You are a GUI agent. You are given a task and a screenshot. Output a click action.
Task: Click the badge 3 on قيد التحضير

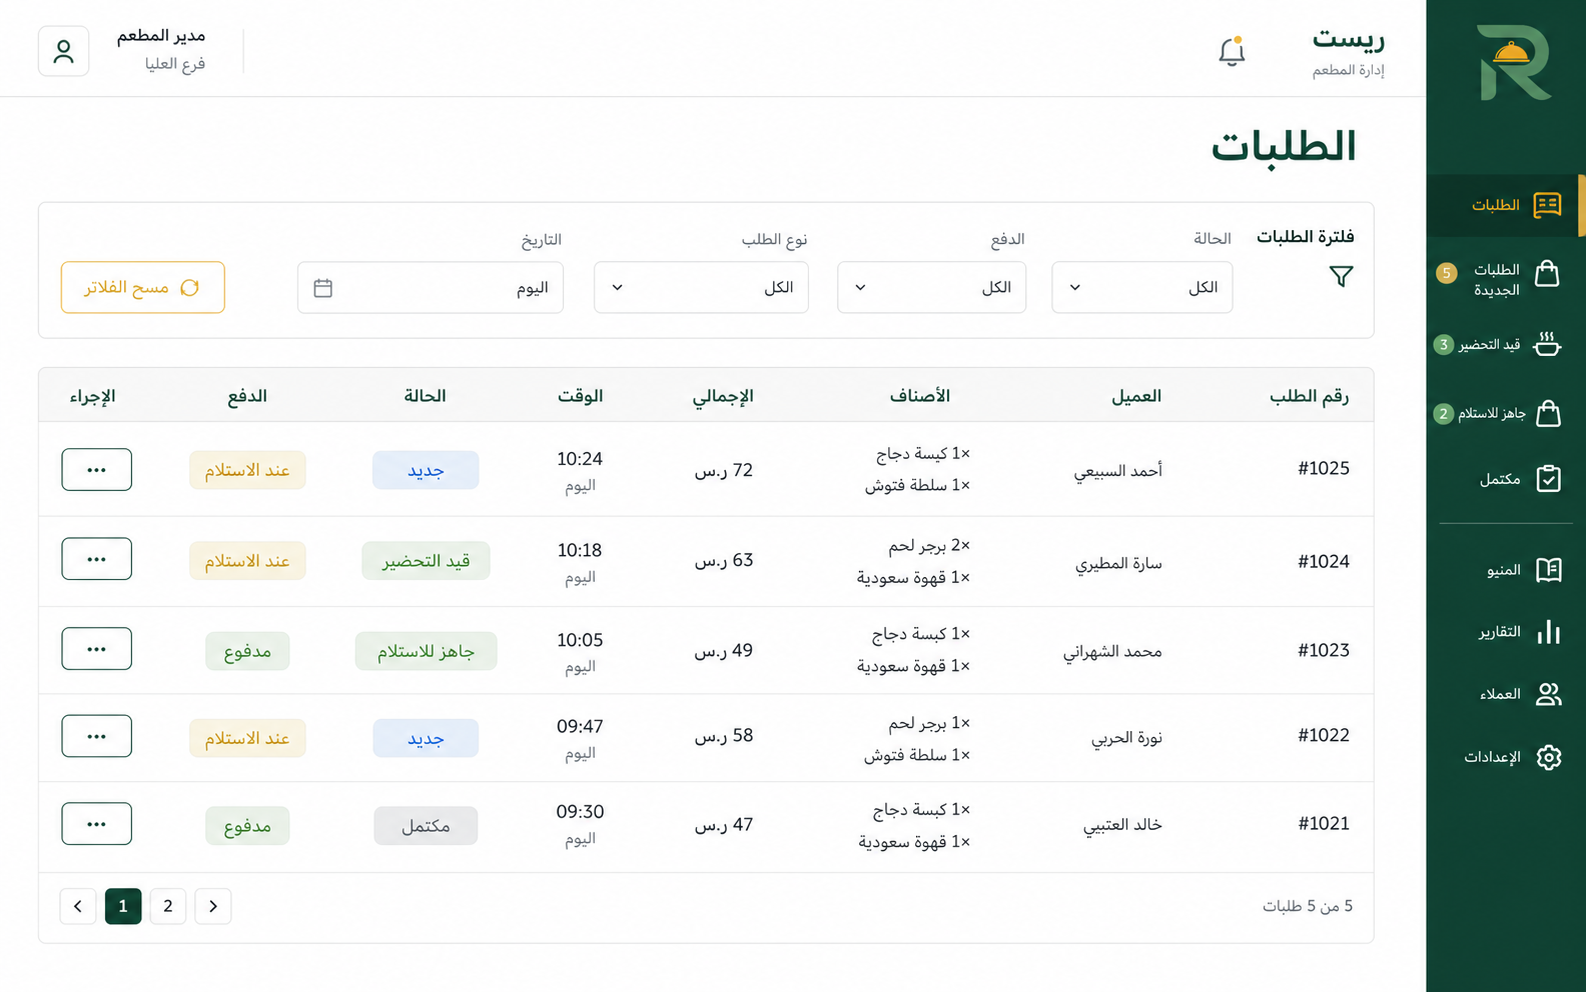[x=1443, y=345]
